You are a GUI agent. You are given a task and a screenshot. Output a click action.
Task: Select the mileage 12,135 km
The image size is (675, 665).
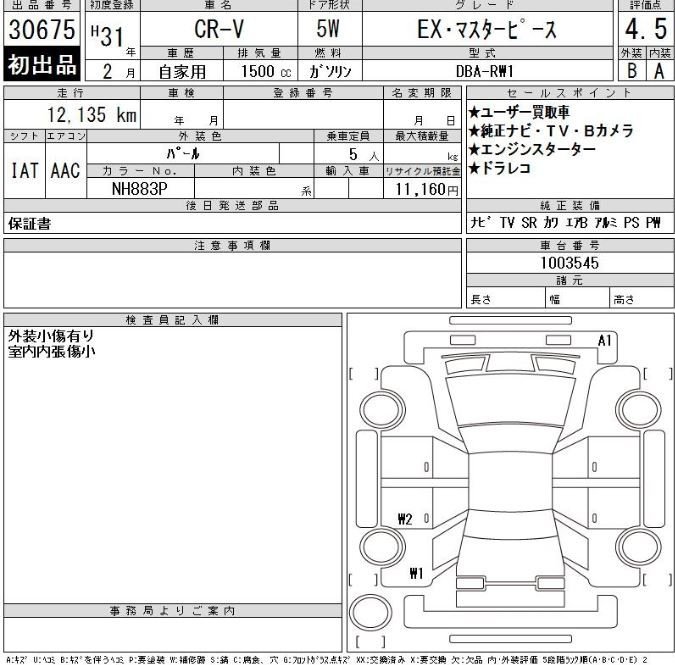coord(92,114)
